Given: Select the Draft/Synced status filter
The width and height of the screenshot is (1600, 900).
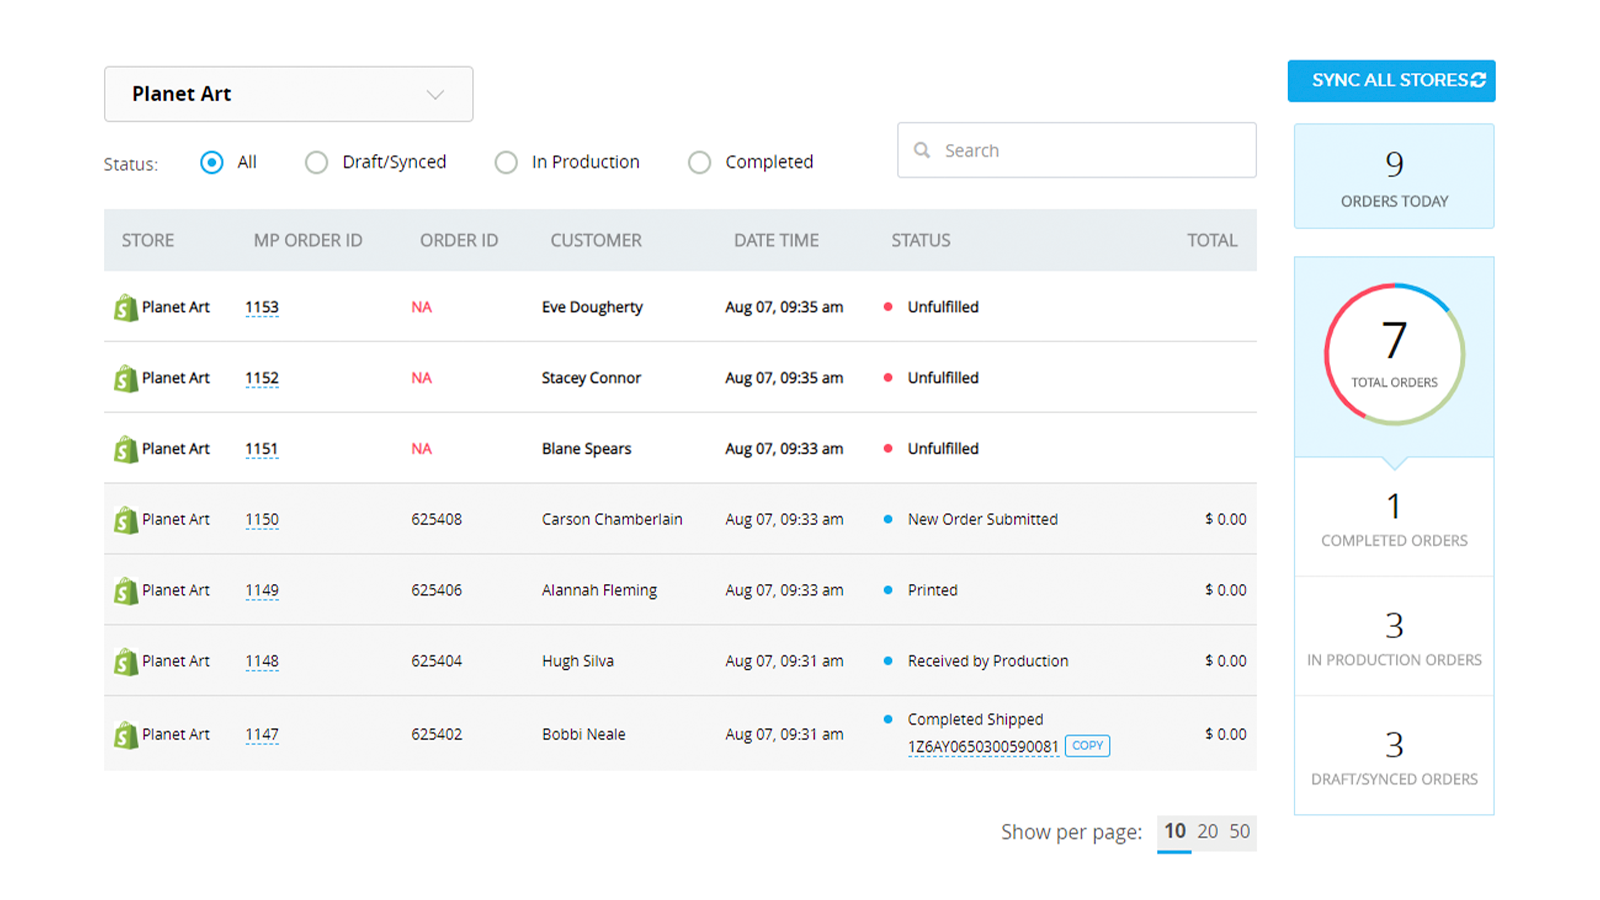Looking at the screenshot, I should click(316, 162).
